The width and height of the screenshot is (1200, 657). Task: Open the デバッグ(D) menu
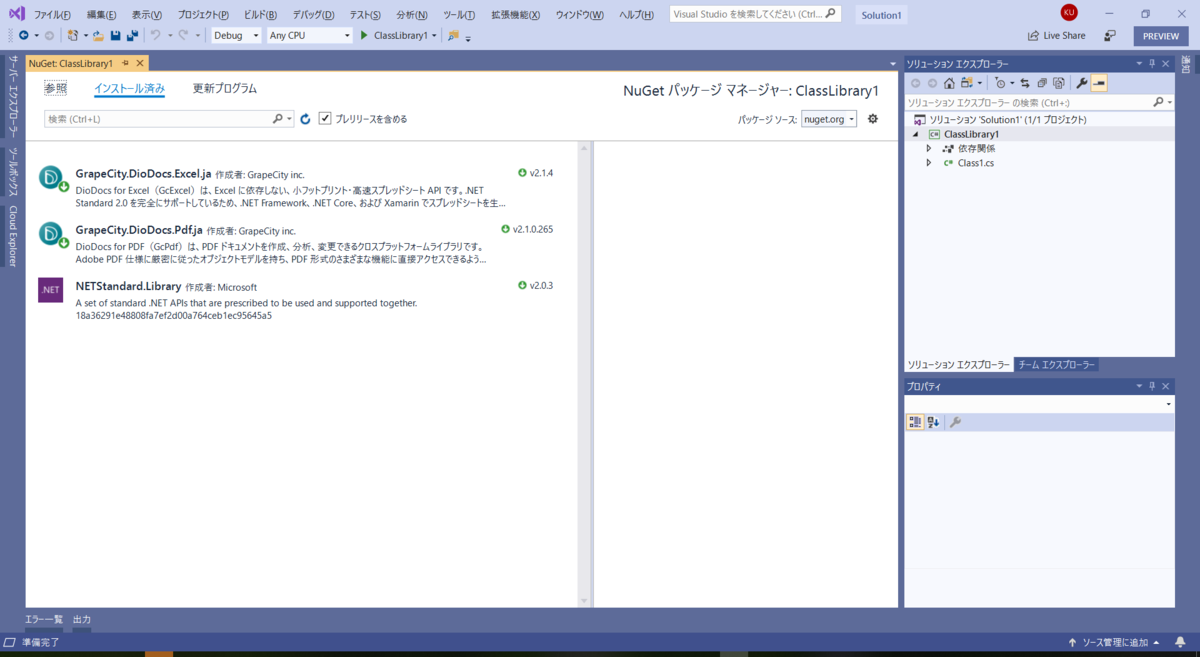pos(313,15)
